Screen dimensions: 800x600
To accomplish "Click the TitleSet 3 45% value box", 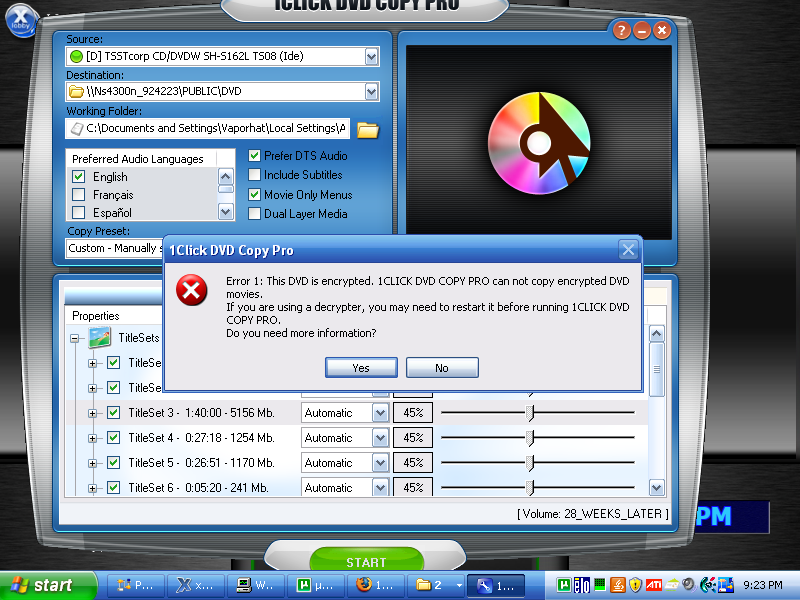I will [x=413, y=413].
